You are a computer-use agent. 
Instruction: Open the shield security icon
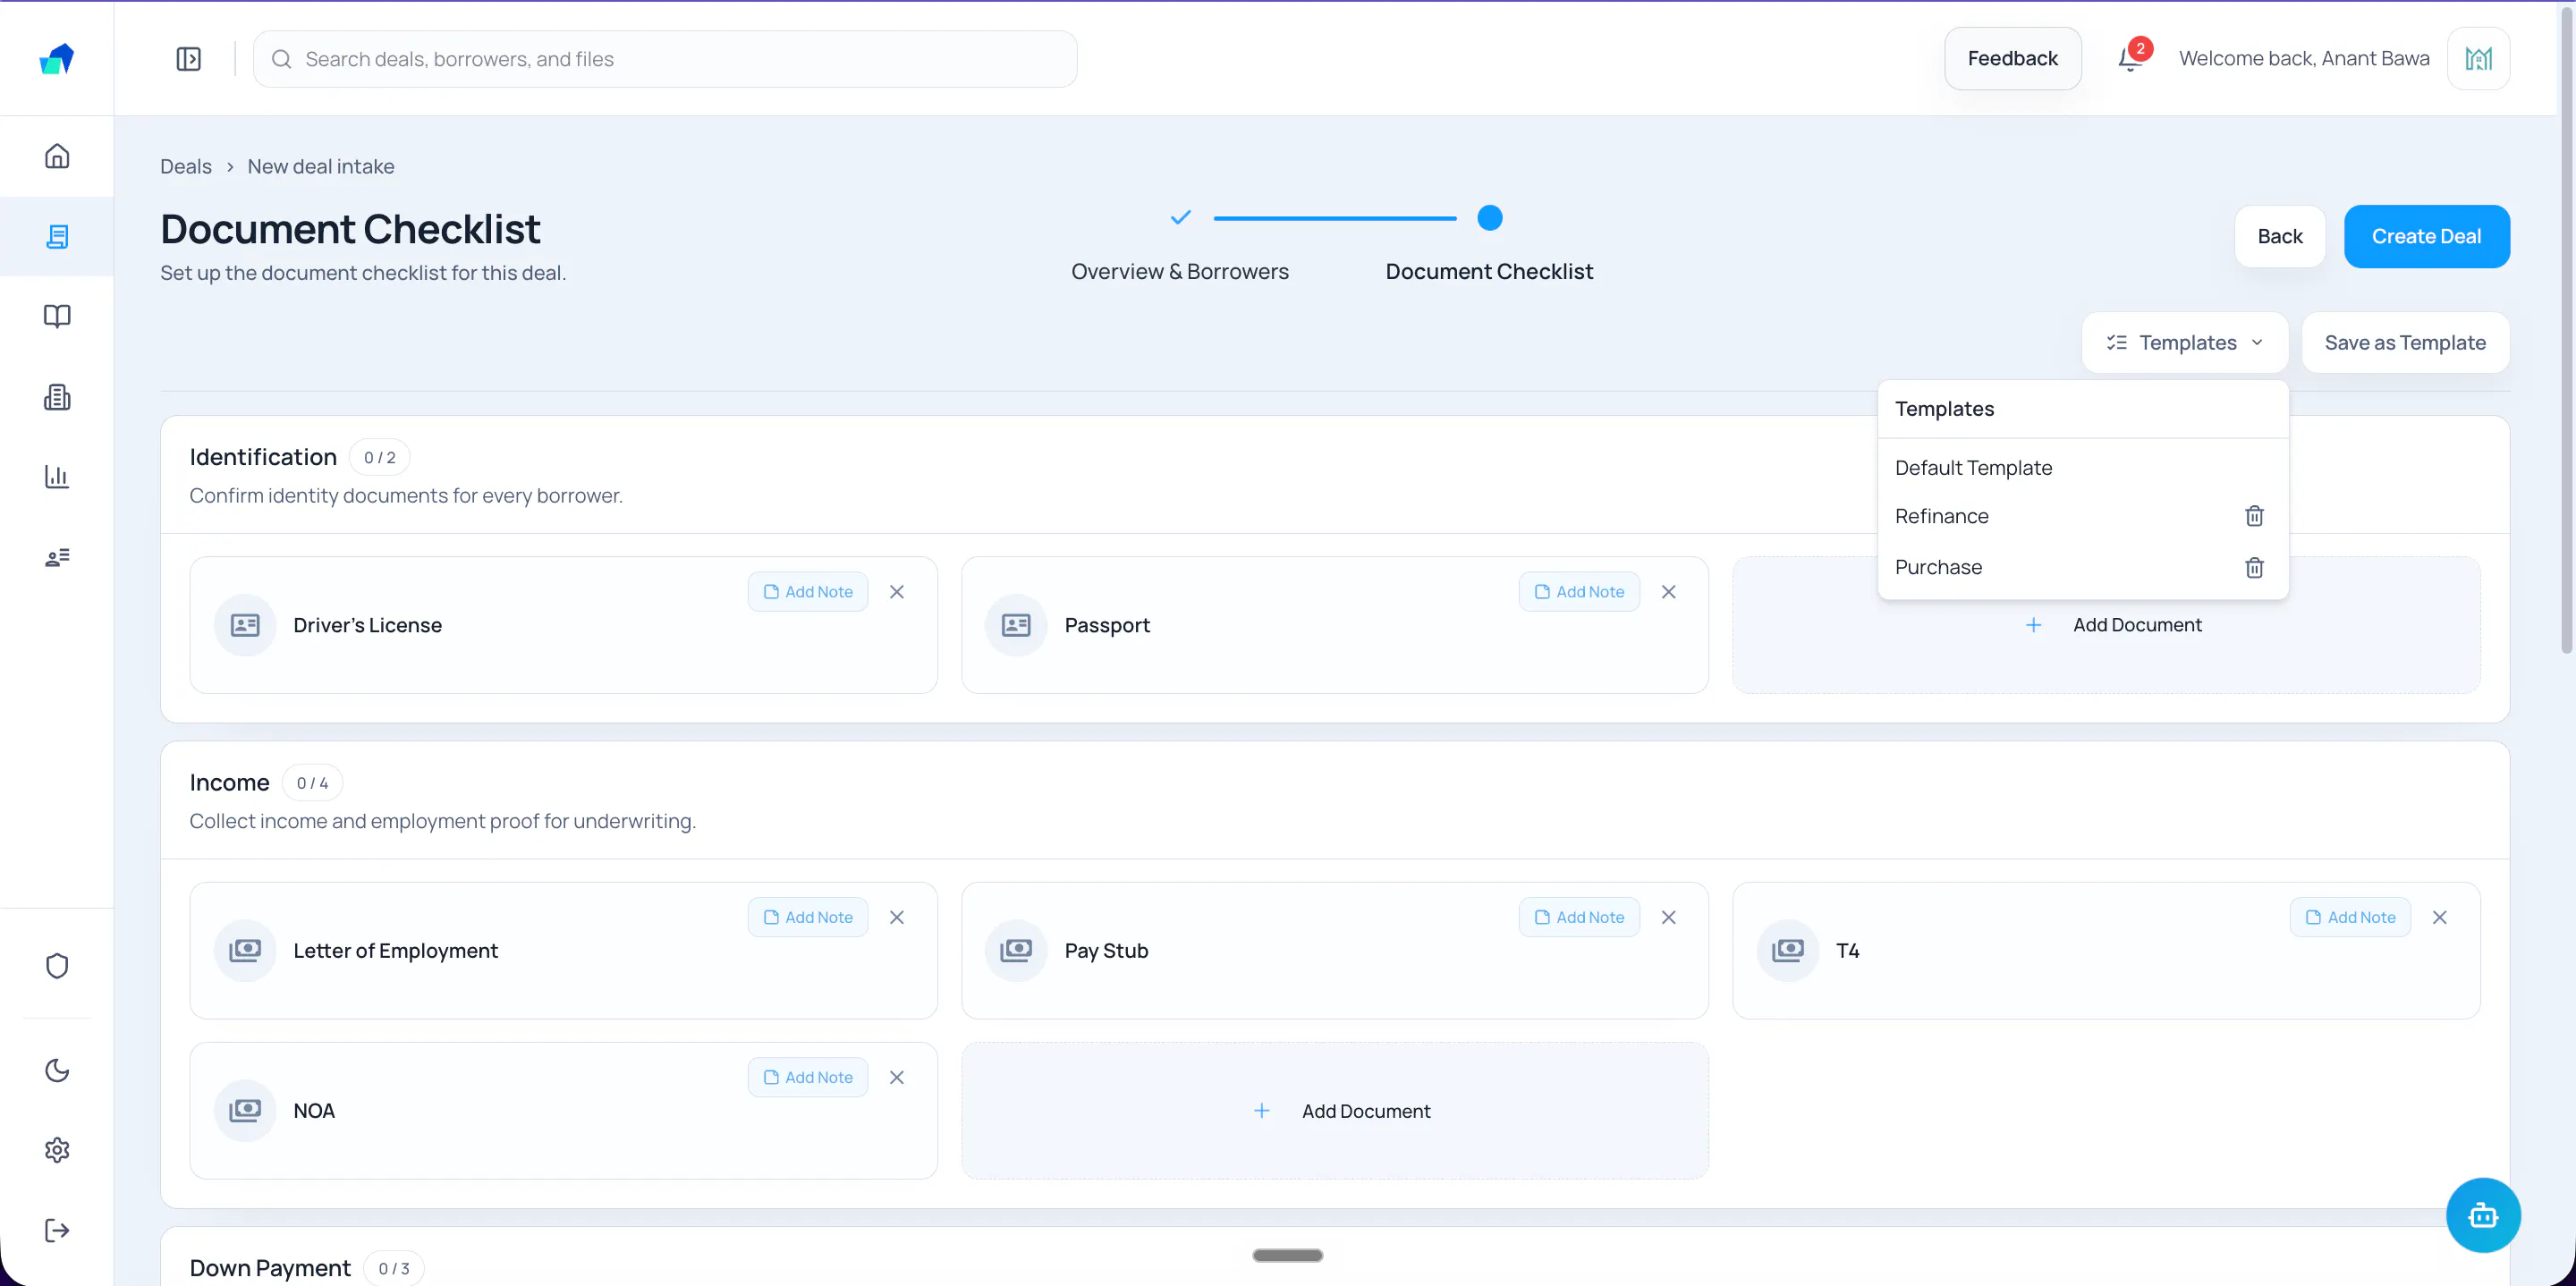point(57,966)
